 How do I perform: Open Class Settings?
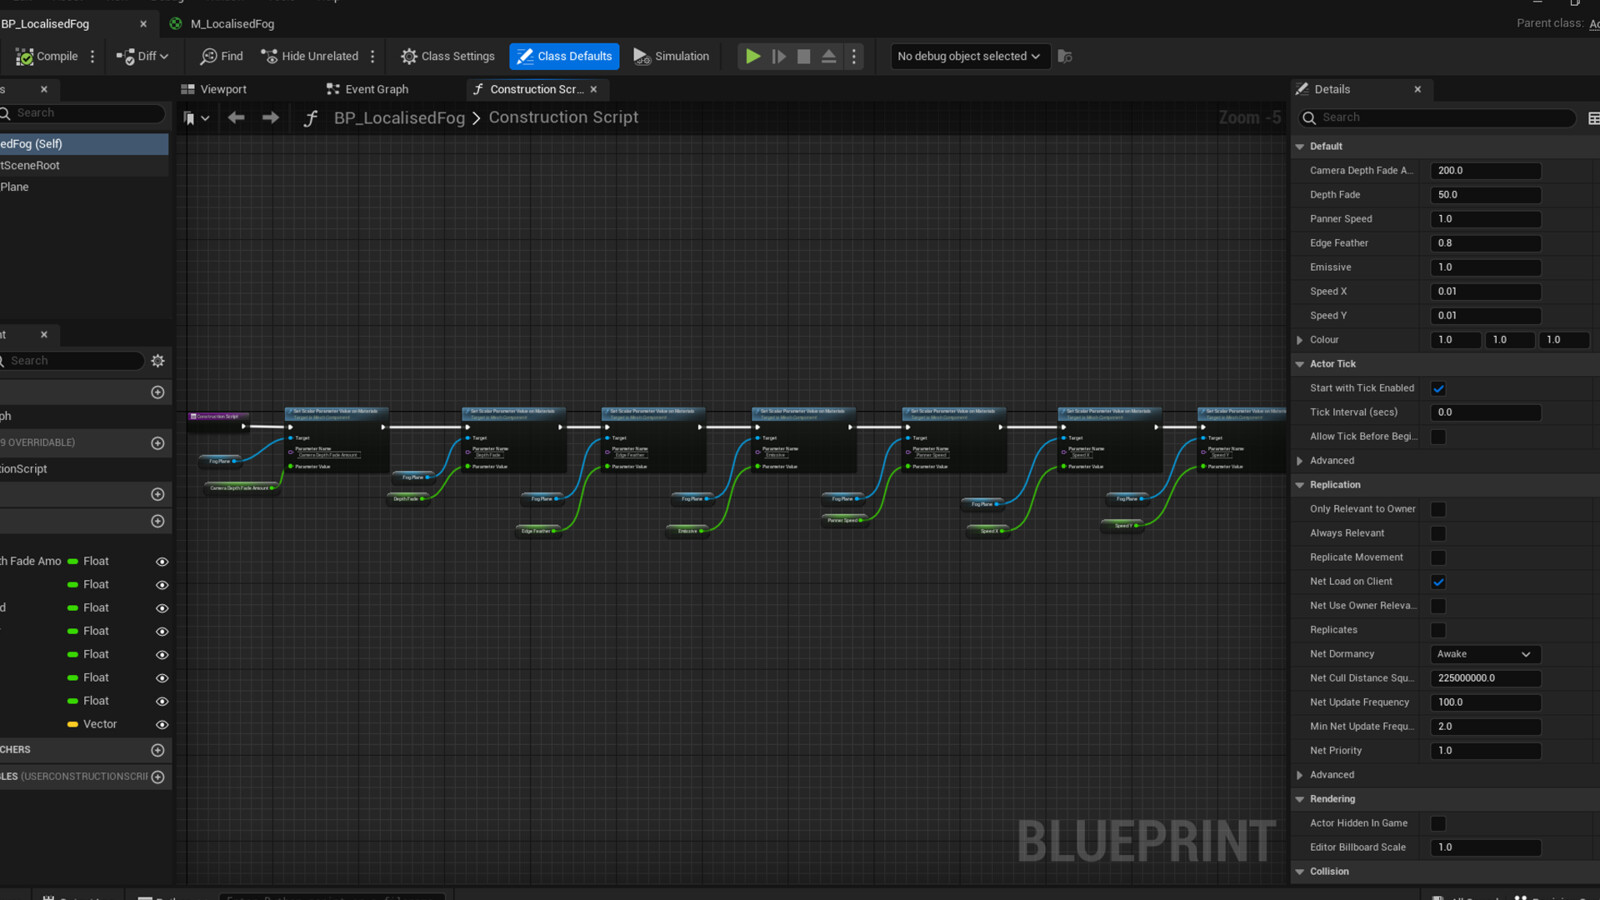click(x=446, y=56)
